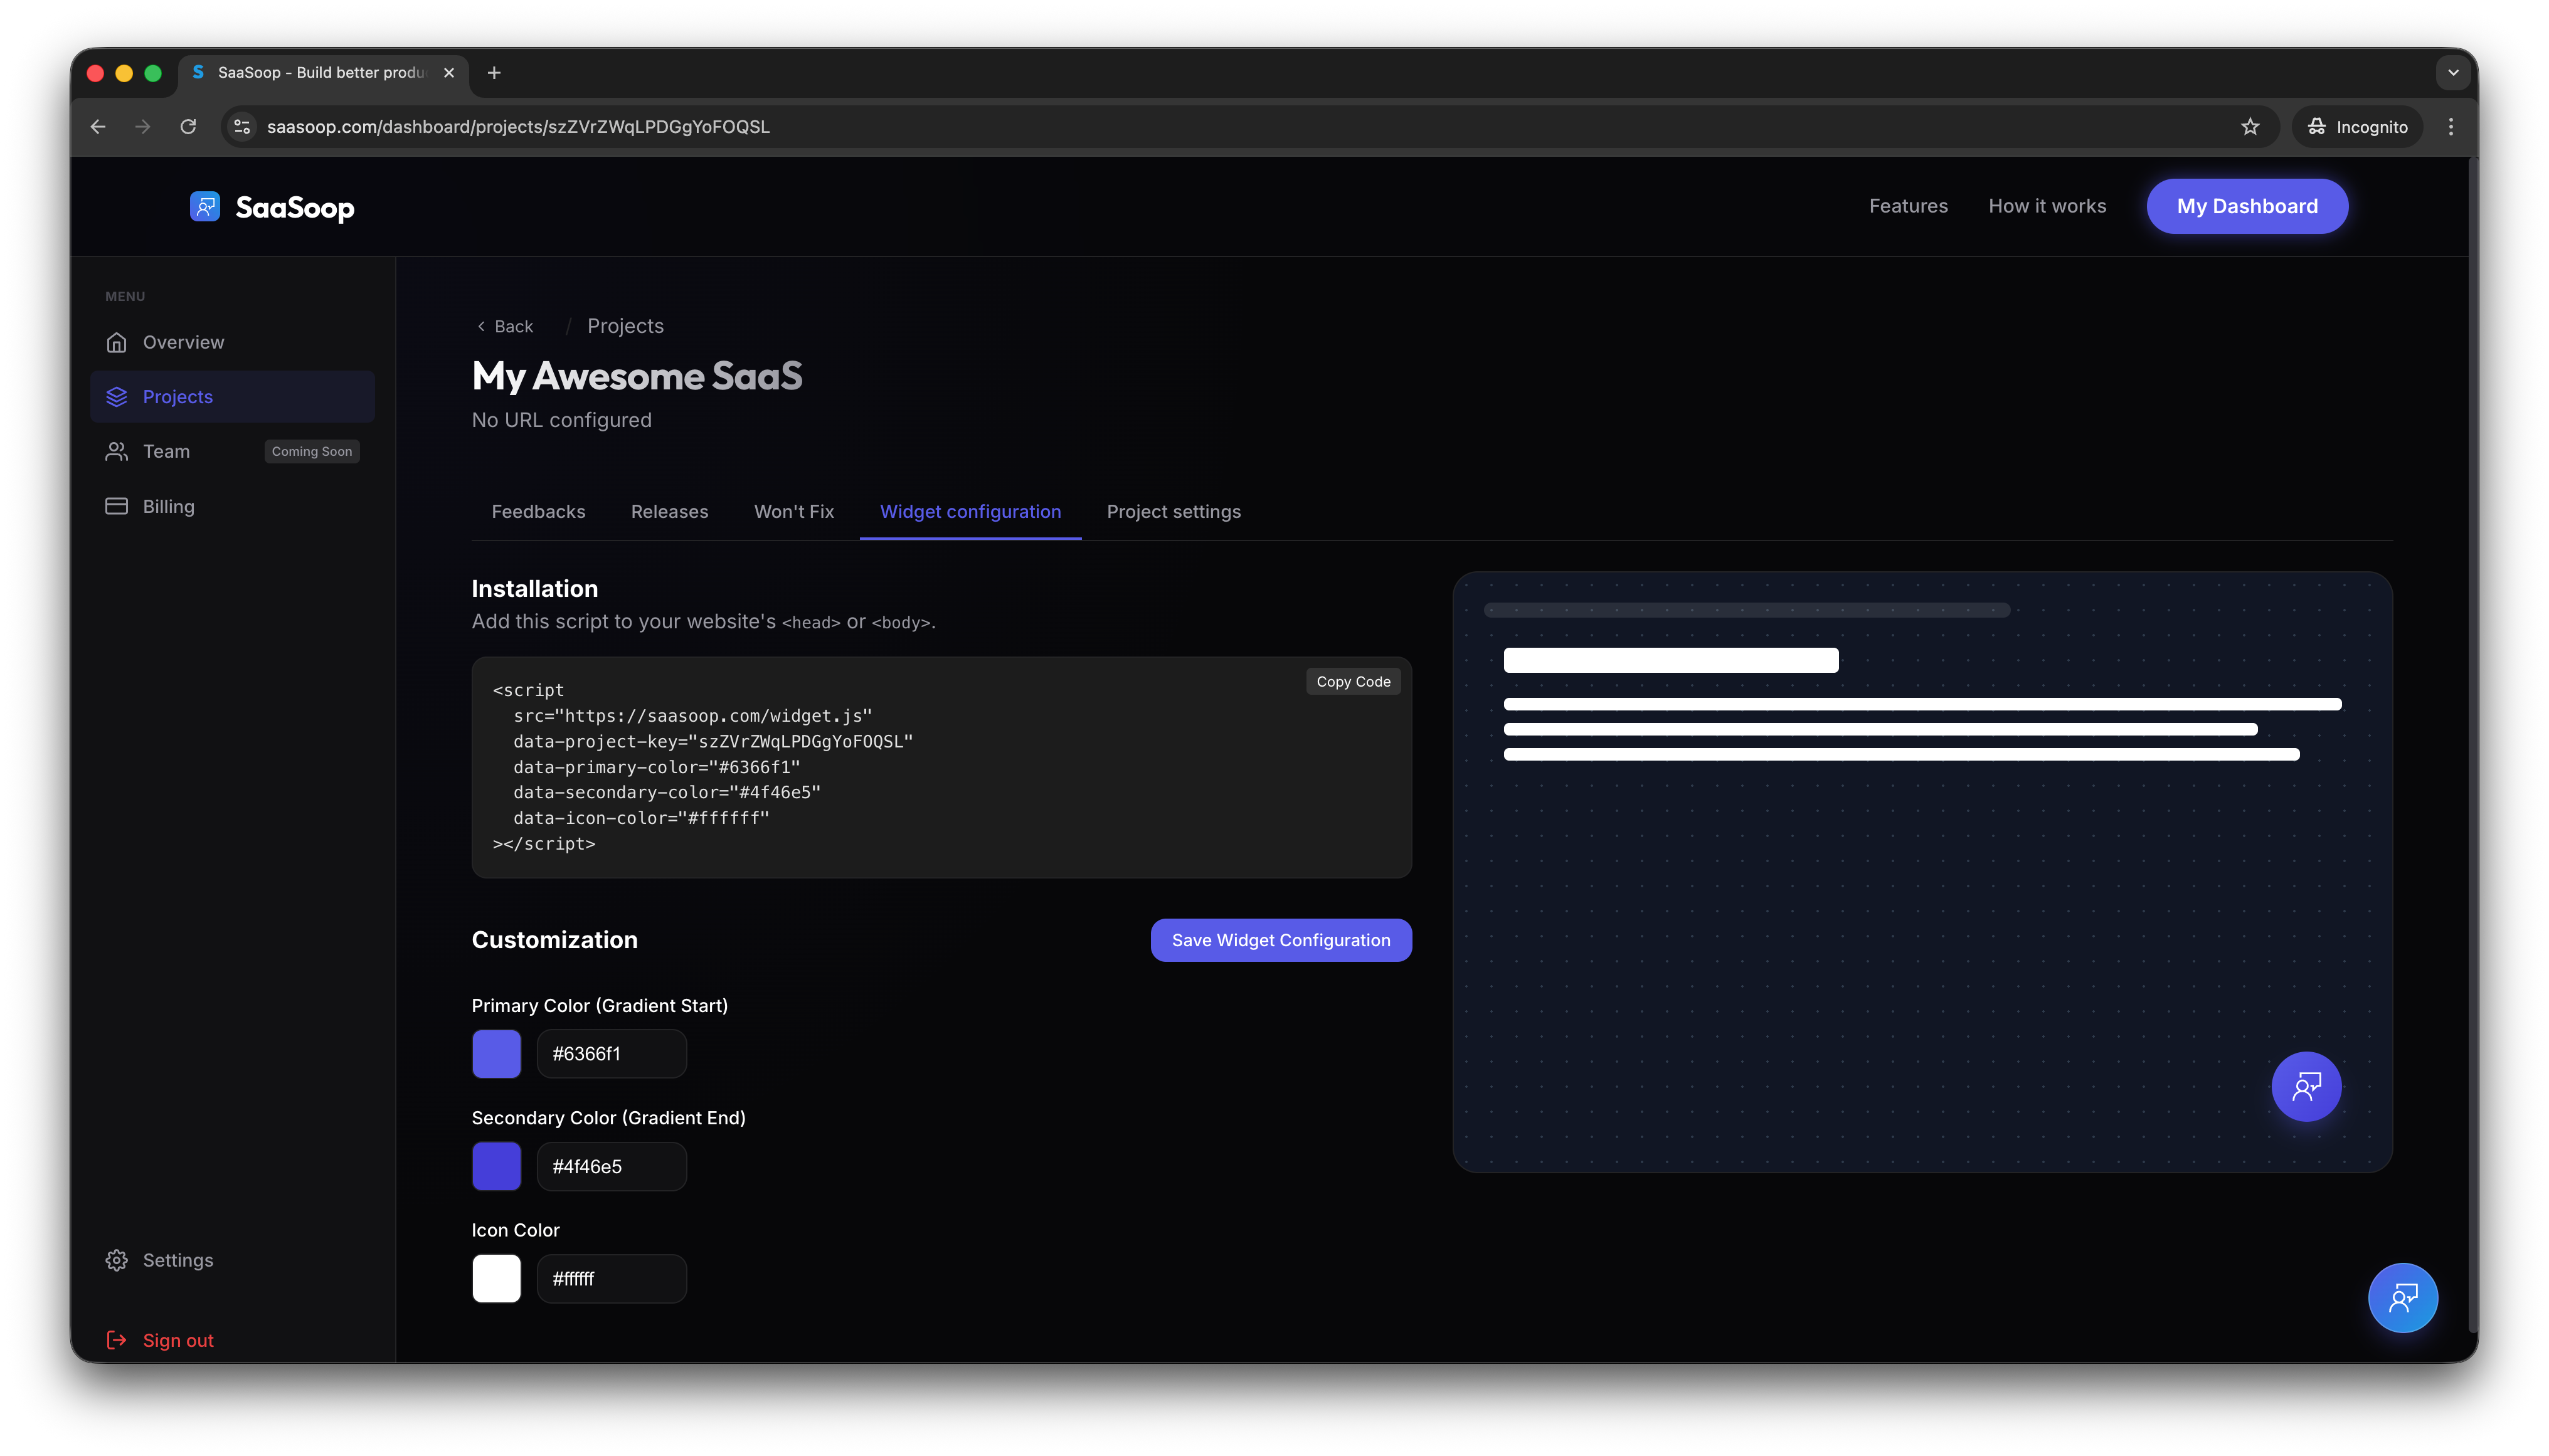This screenshot has height=1456, width=2549.
Task: Select the Projects layers icon in sidebar
Action: coord(117,396)
